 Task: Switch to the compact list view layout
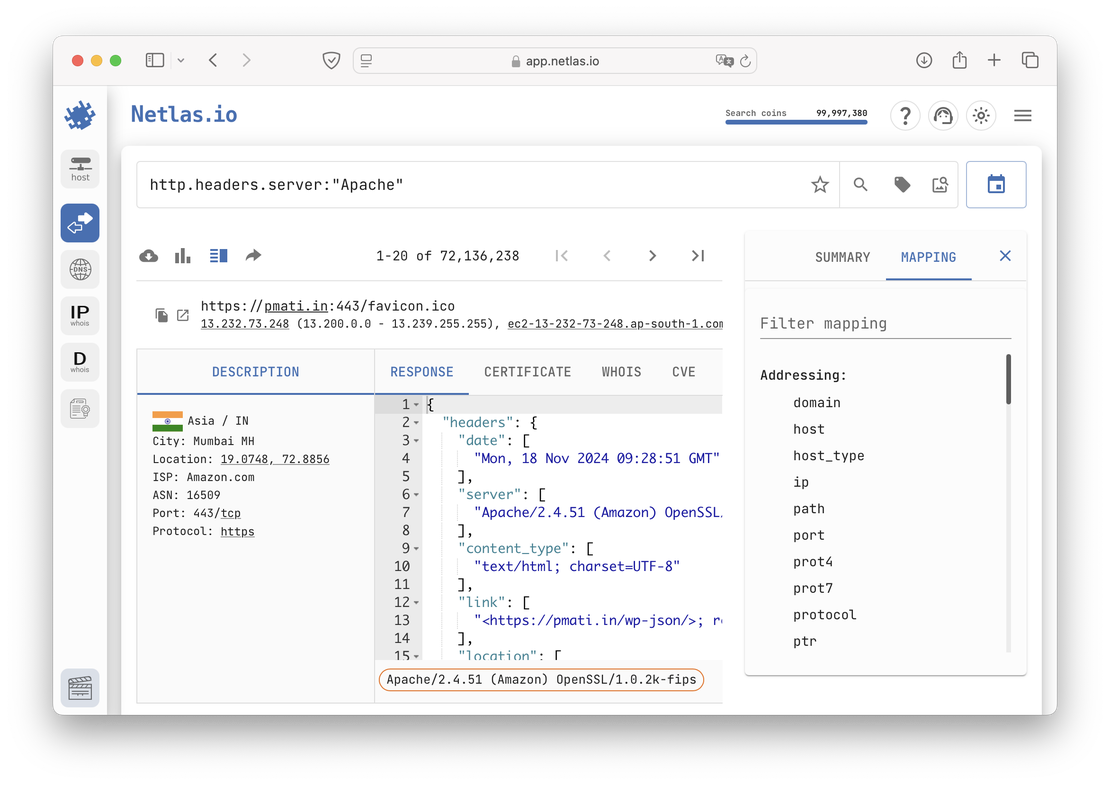(x=217, y=255)
